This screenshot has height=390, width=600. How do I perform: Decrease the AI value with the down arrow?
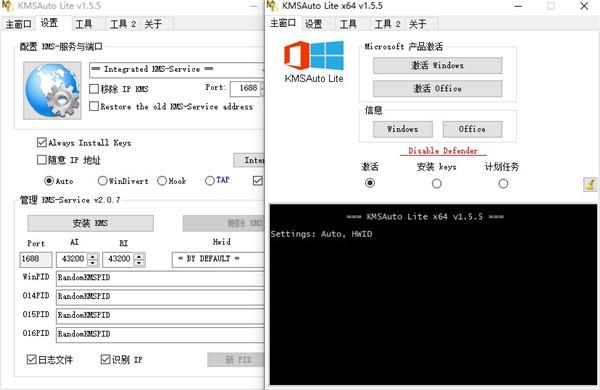click(93, 263)
